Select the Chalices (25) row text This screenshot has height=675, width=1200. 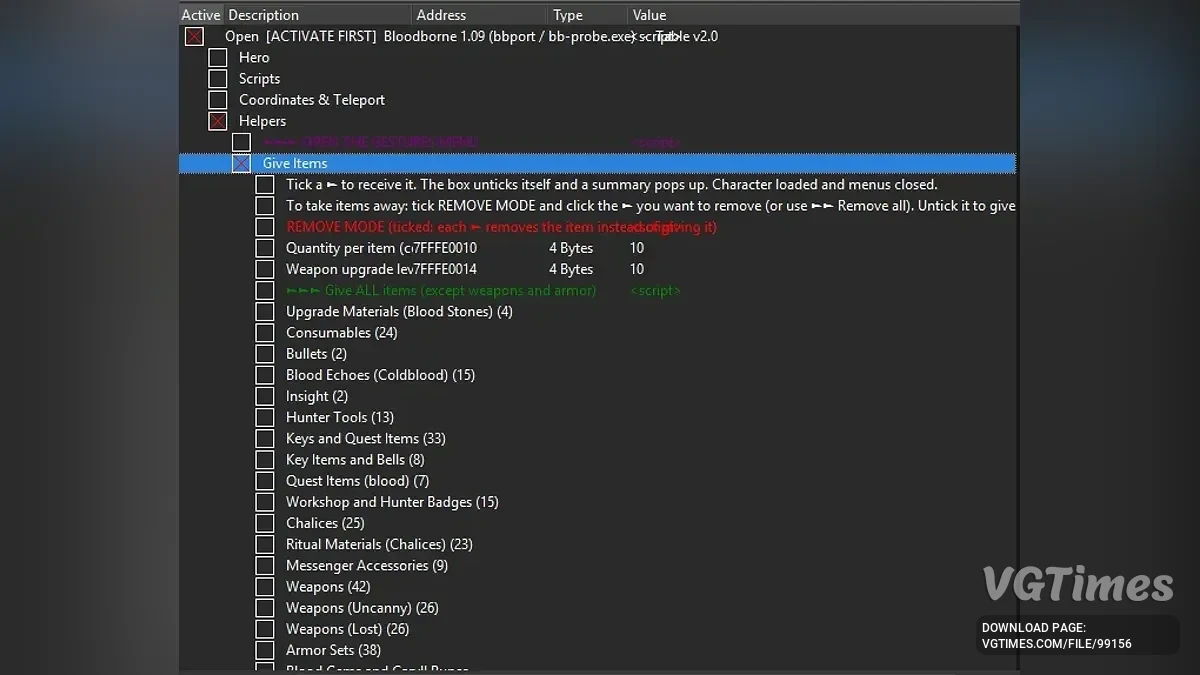325,523
